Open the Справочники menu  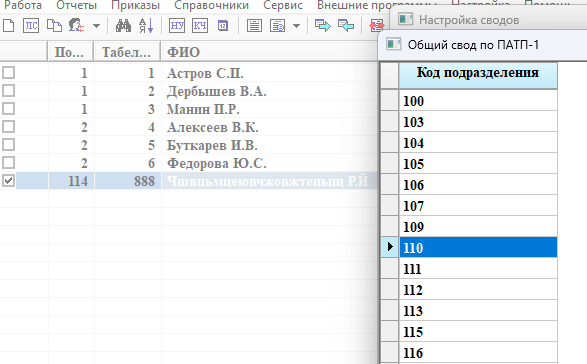click(212, 5)
